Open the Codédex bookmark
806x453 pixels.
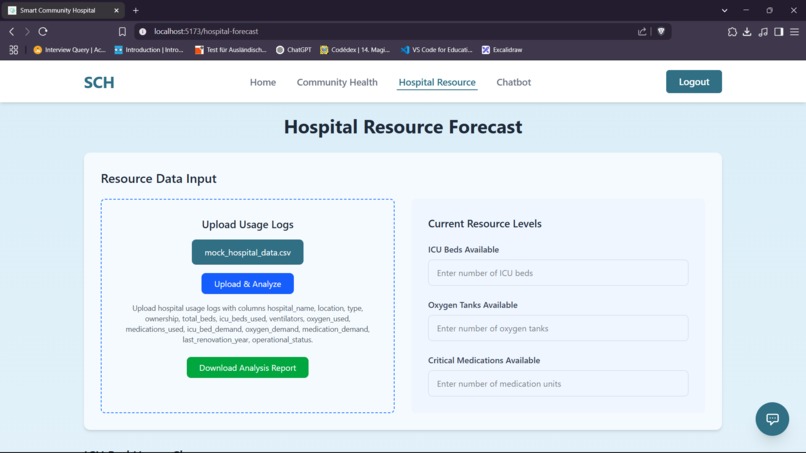pyautogui.click(x=355, y=50)
